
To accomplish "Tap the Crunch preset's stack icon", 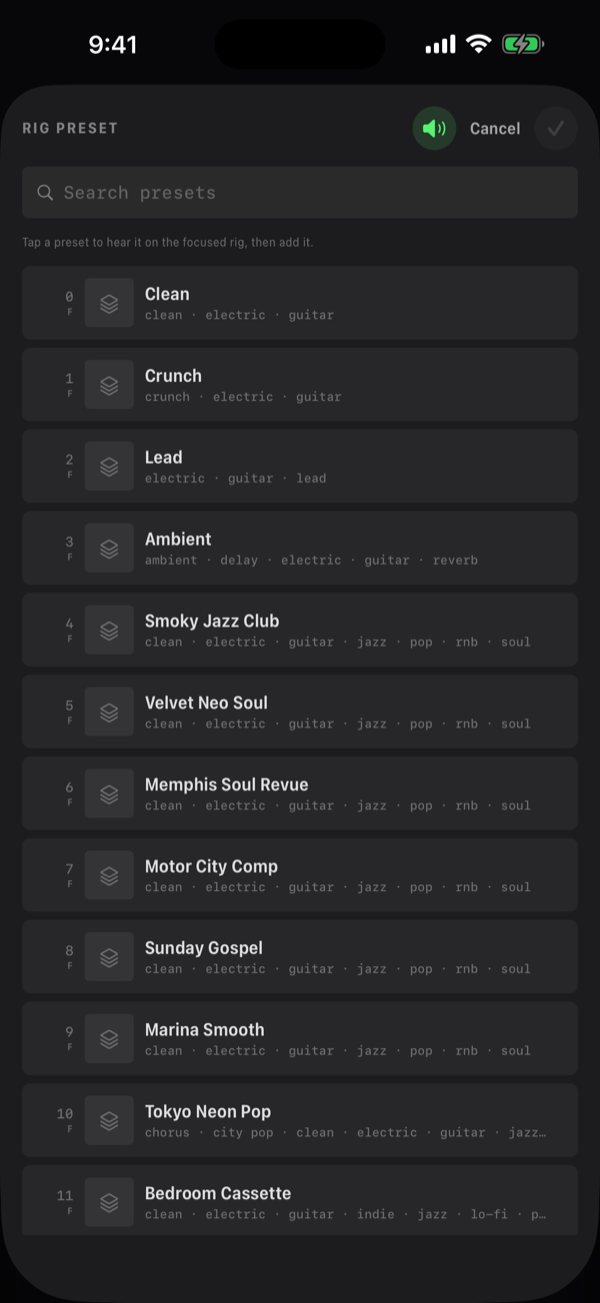I will pos(109,385).
